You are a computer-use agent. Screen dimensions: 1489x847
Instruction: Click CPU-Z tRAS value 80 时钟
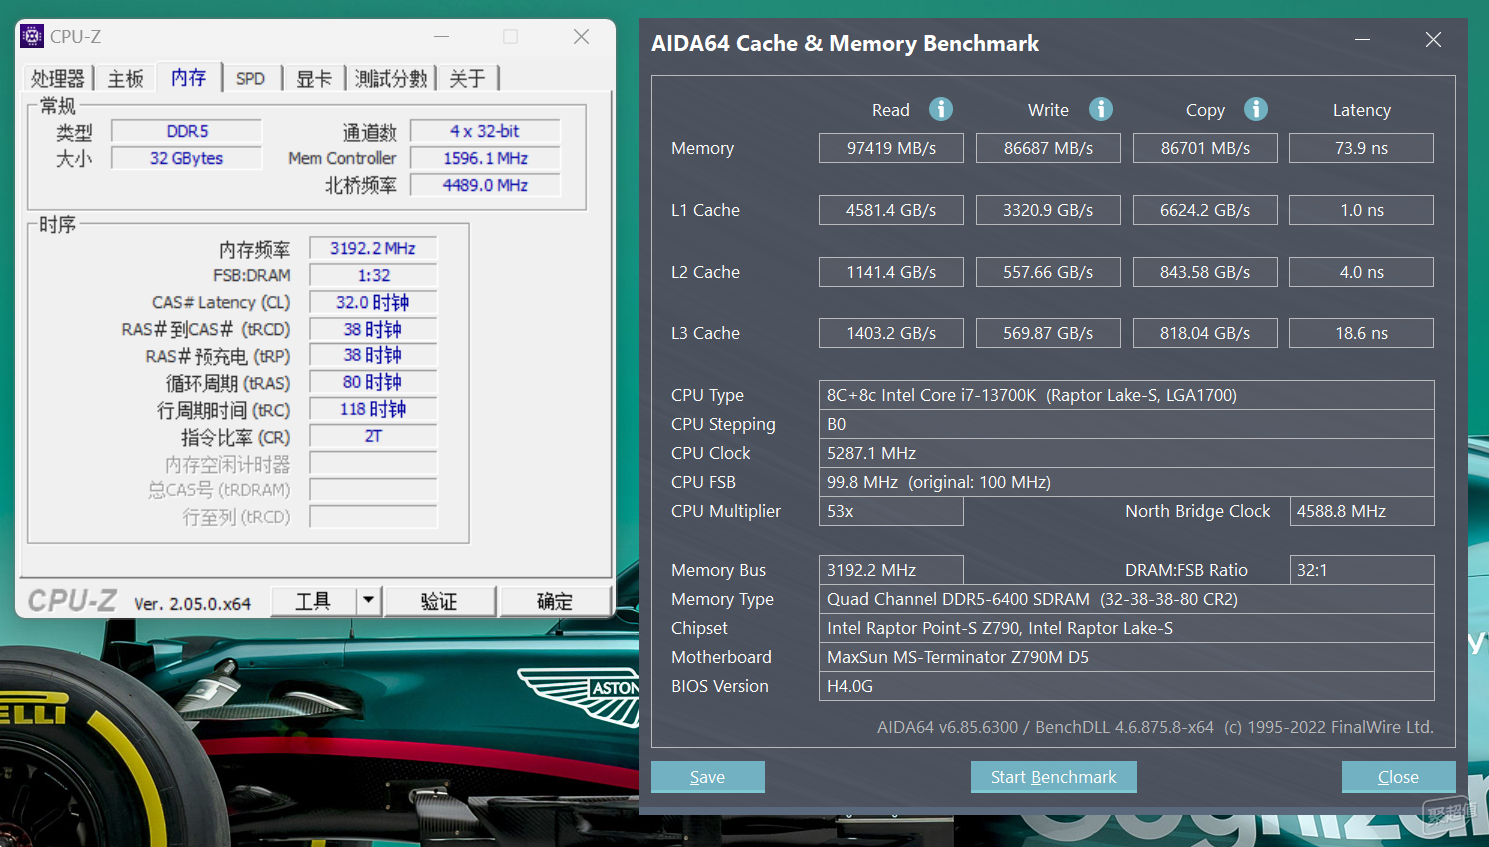(373, 382)
